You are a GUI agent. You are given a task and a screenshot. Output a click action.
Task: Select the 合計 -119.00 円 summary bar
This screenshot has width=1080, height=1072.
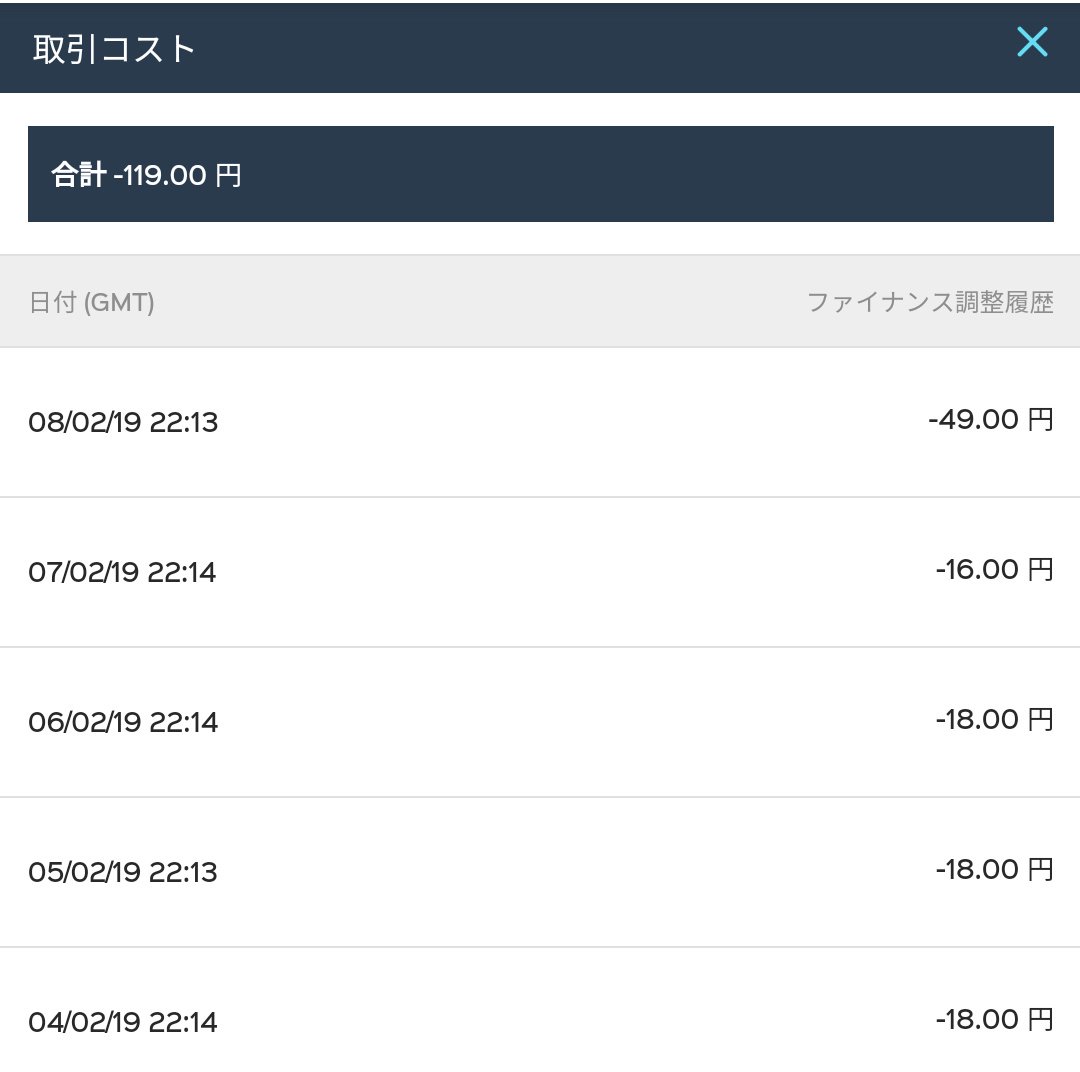pyautogui.click(x=541, y=174)
